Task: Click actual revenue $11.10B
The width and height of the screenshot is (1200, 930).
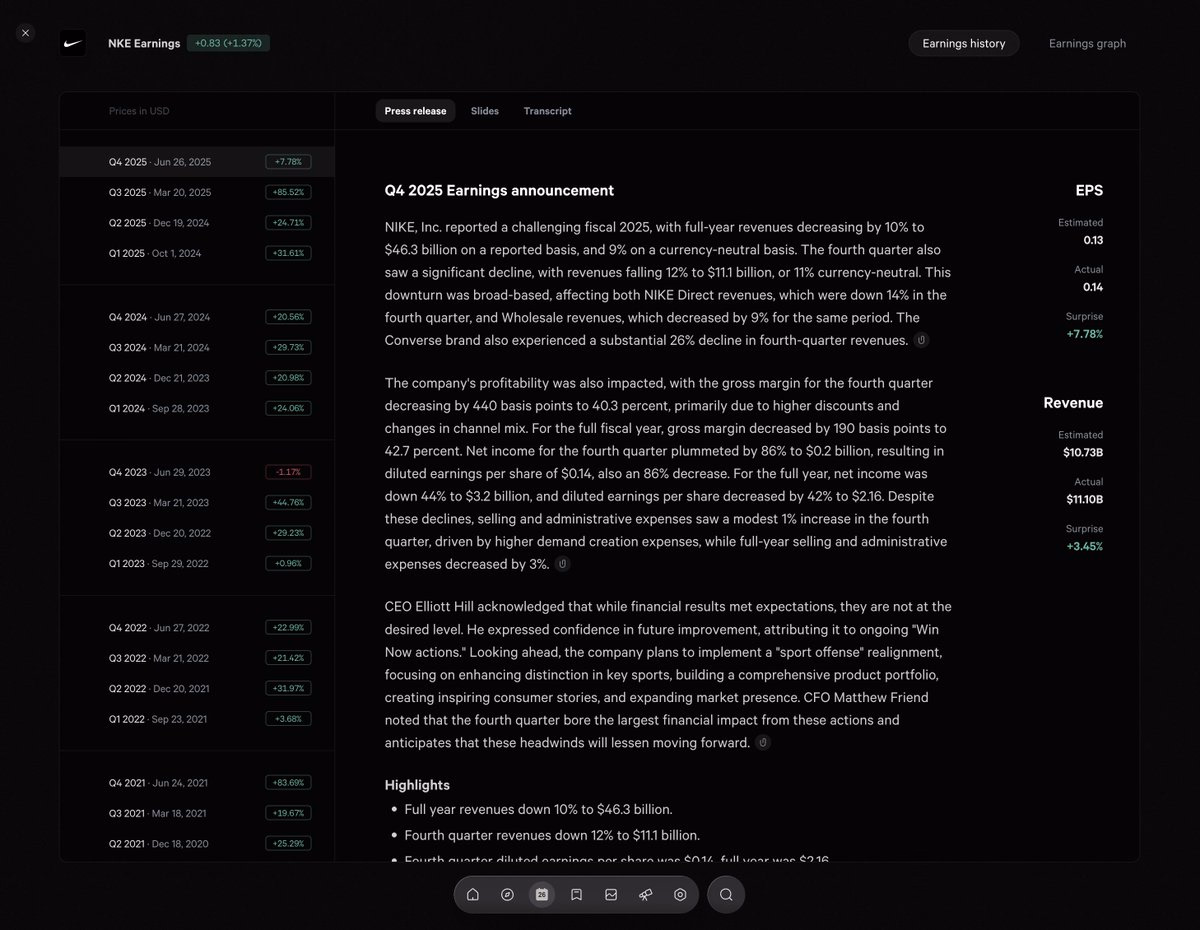Action: coord(1084,499)
